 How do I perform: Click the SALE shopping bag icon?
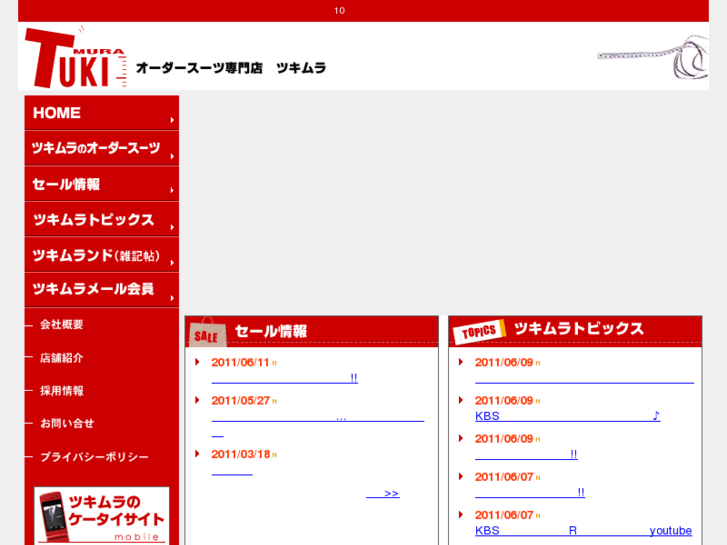[x=207, y=332]
